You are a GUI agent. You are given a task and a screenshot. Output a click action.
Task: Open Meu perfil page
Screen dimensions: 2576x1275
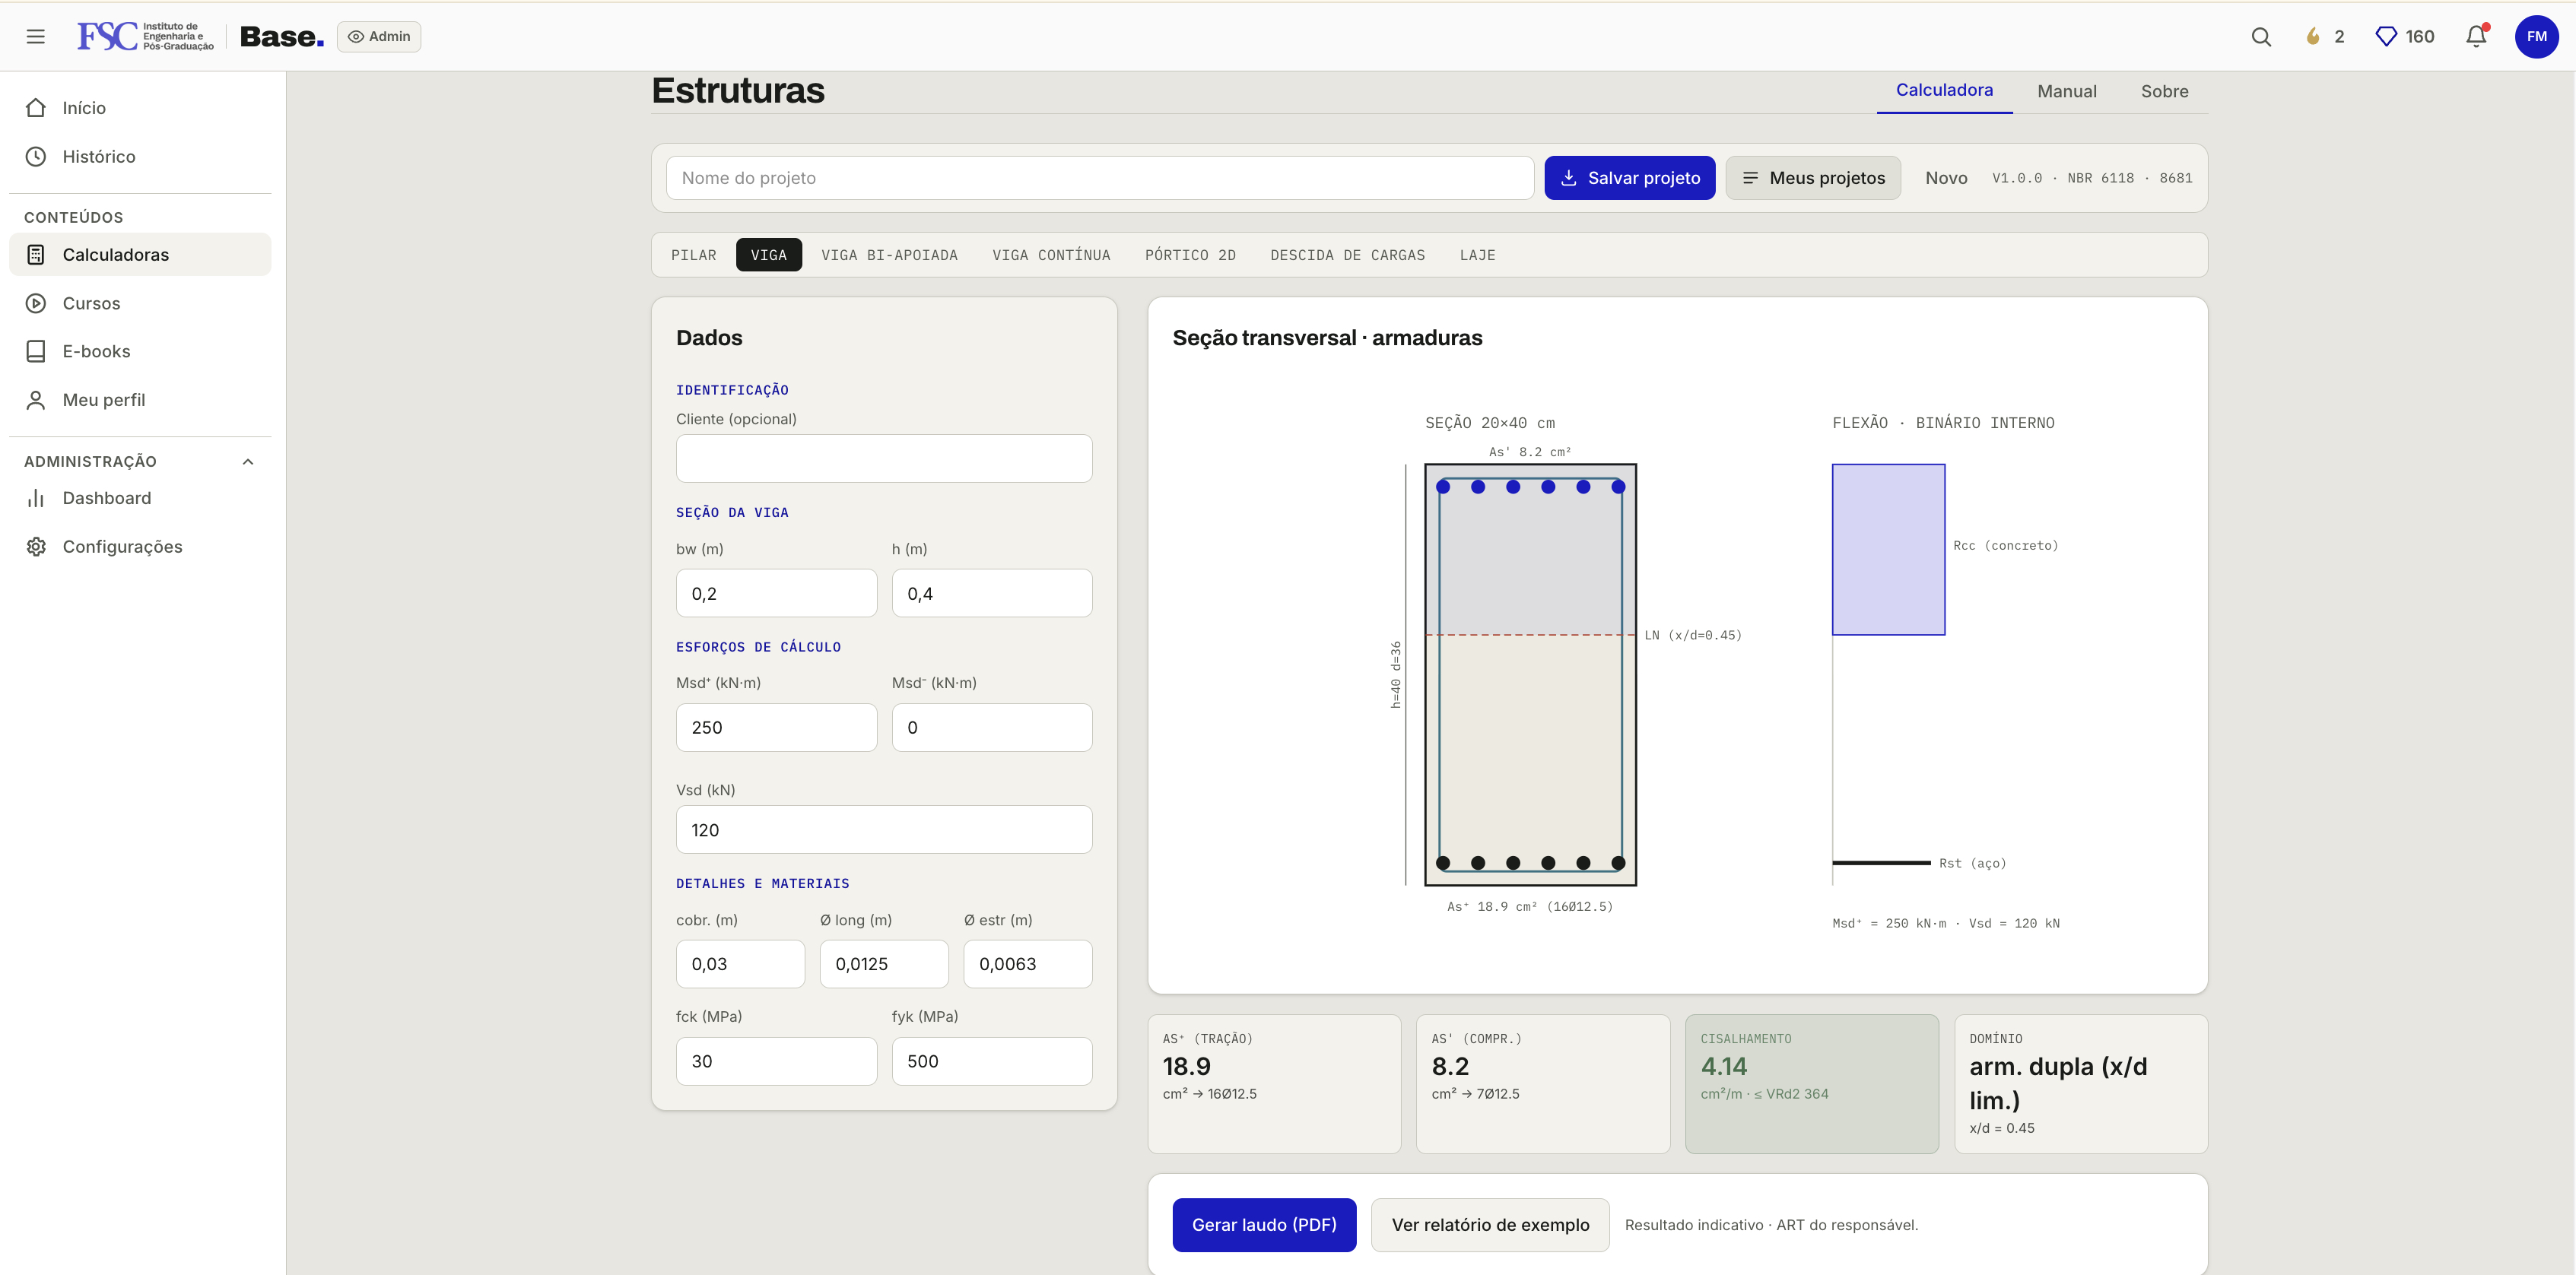pyautogui.click(x=140, y=400)
